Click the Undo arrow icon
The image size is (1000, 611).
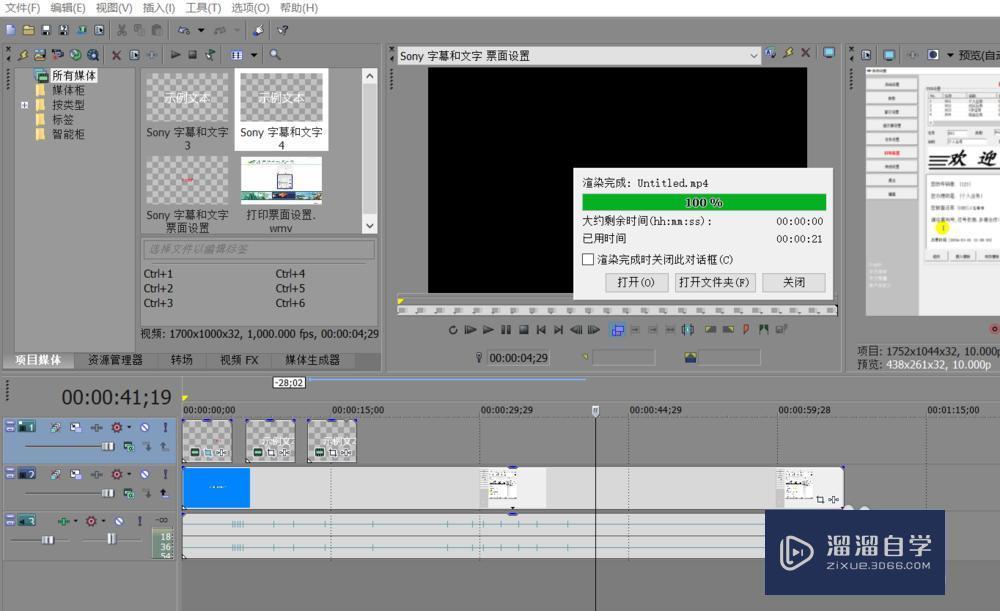pyautogui.click(x=184, y=30)
